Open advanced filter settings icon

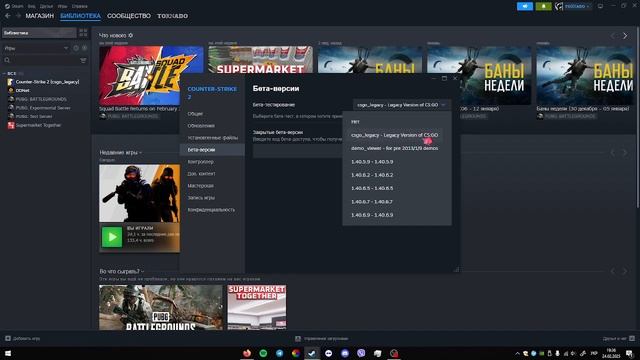pos(83,60)
